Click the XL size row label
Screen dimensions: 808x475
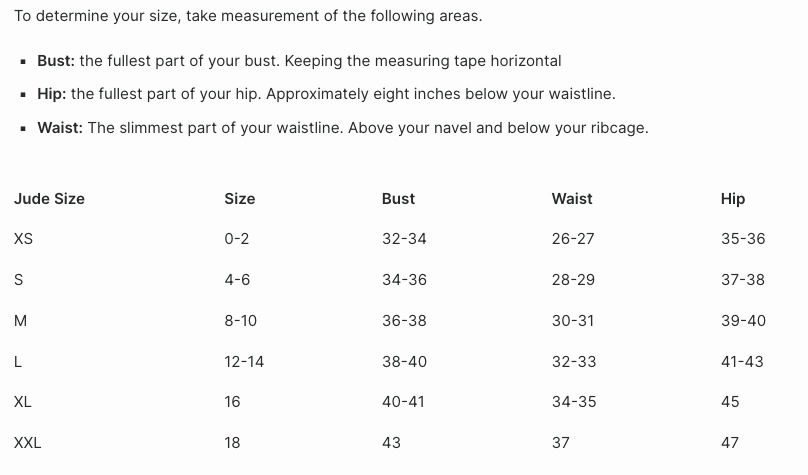pos(23,402)
